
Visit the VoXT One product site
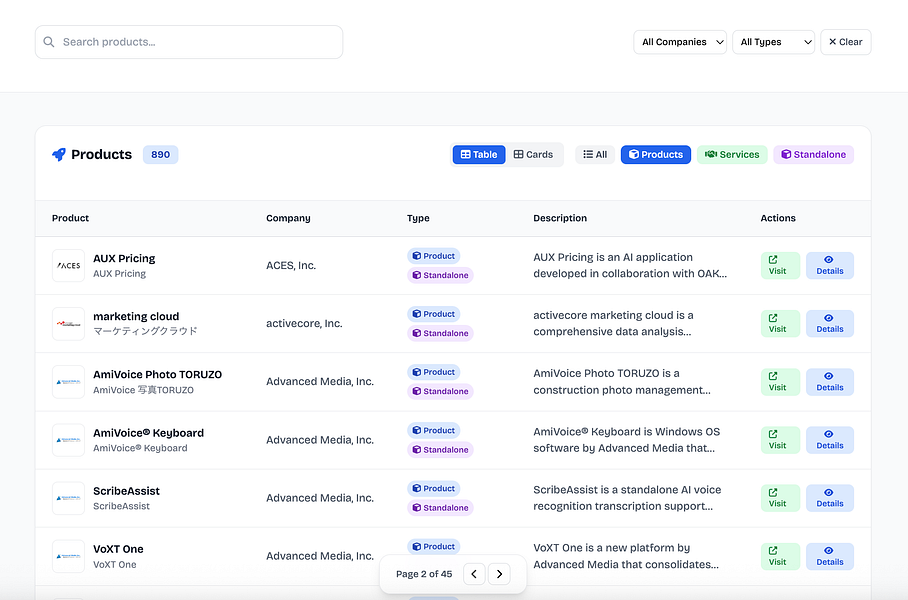(779, 556)
